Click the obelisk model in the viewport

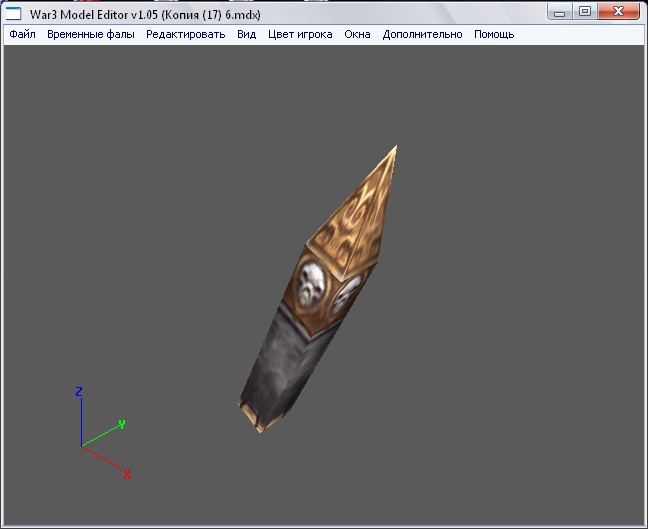pyautogui.click(x=318, y=289)
